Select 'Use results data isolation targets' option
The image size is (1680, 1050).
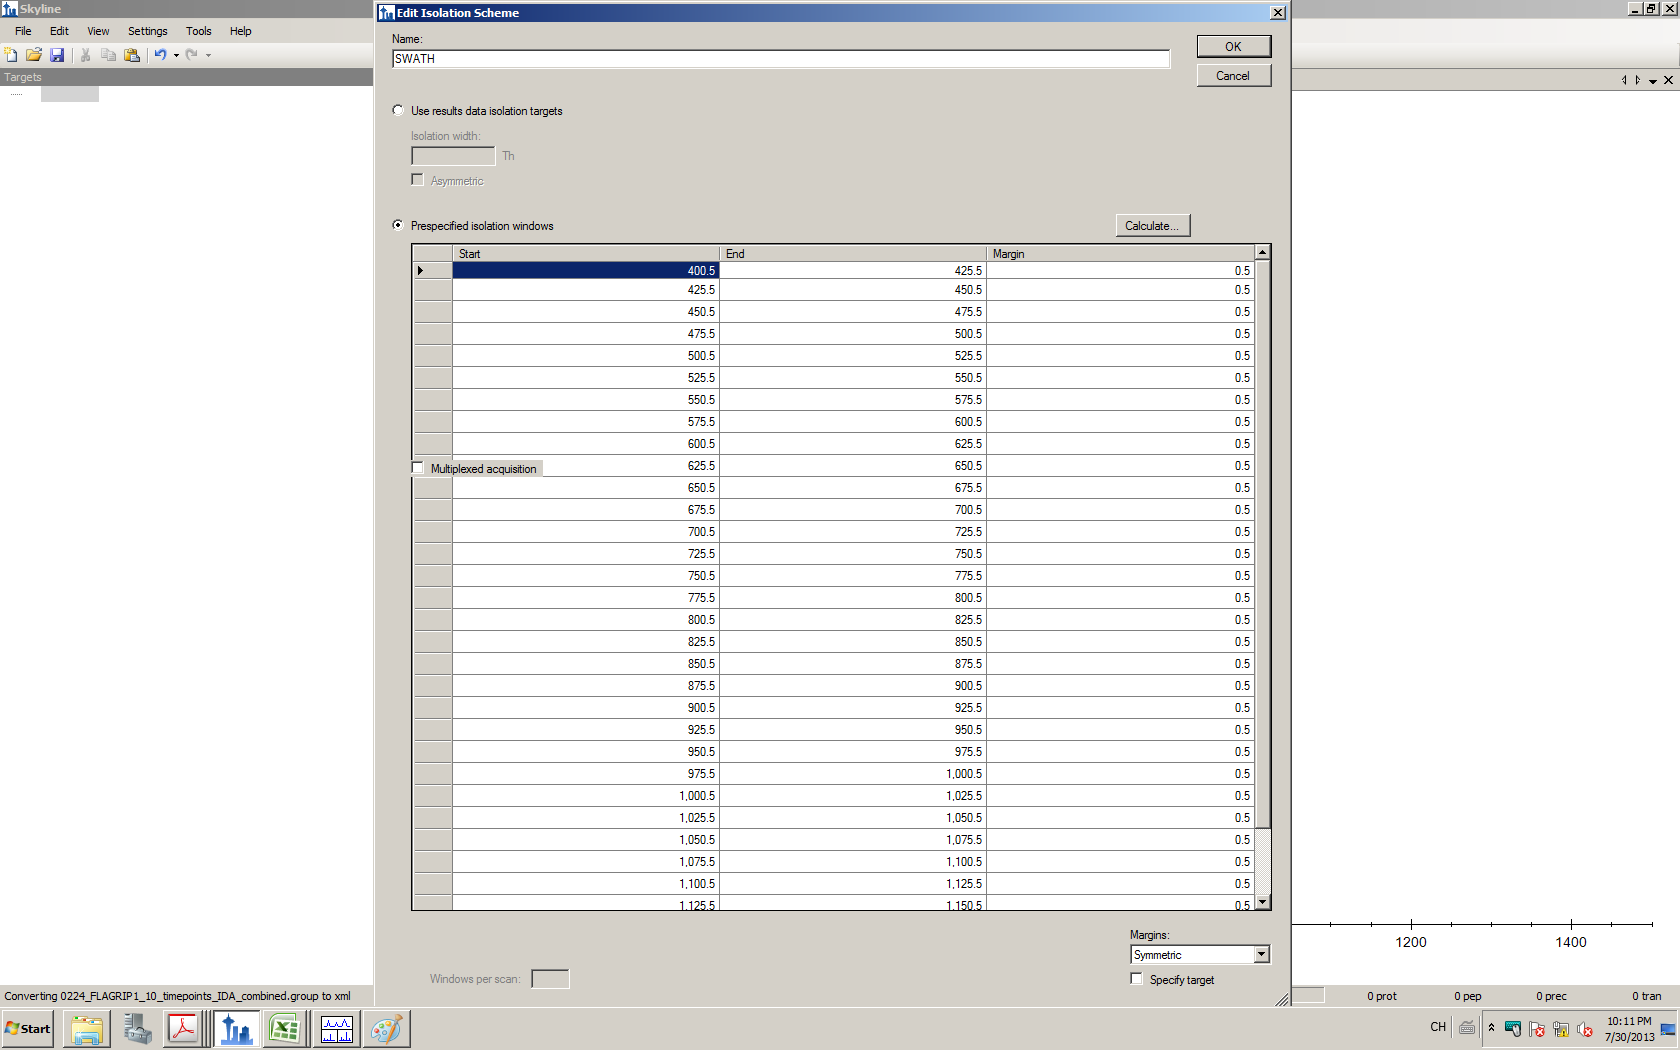(x=399, y=111)
